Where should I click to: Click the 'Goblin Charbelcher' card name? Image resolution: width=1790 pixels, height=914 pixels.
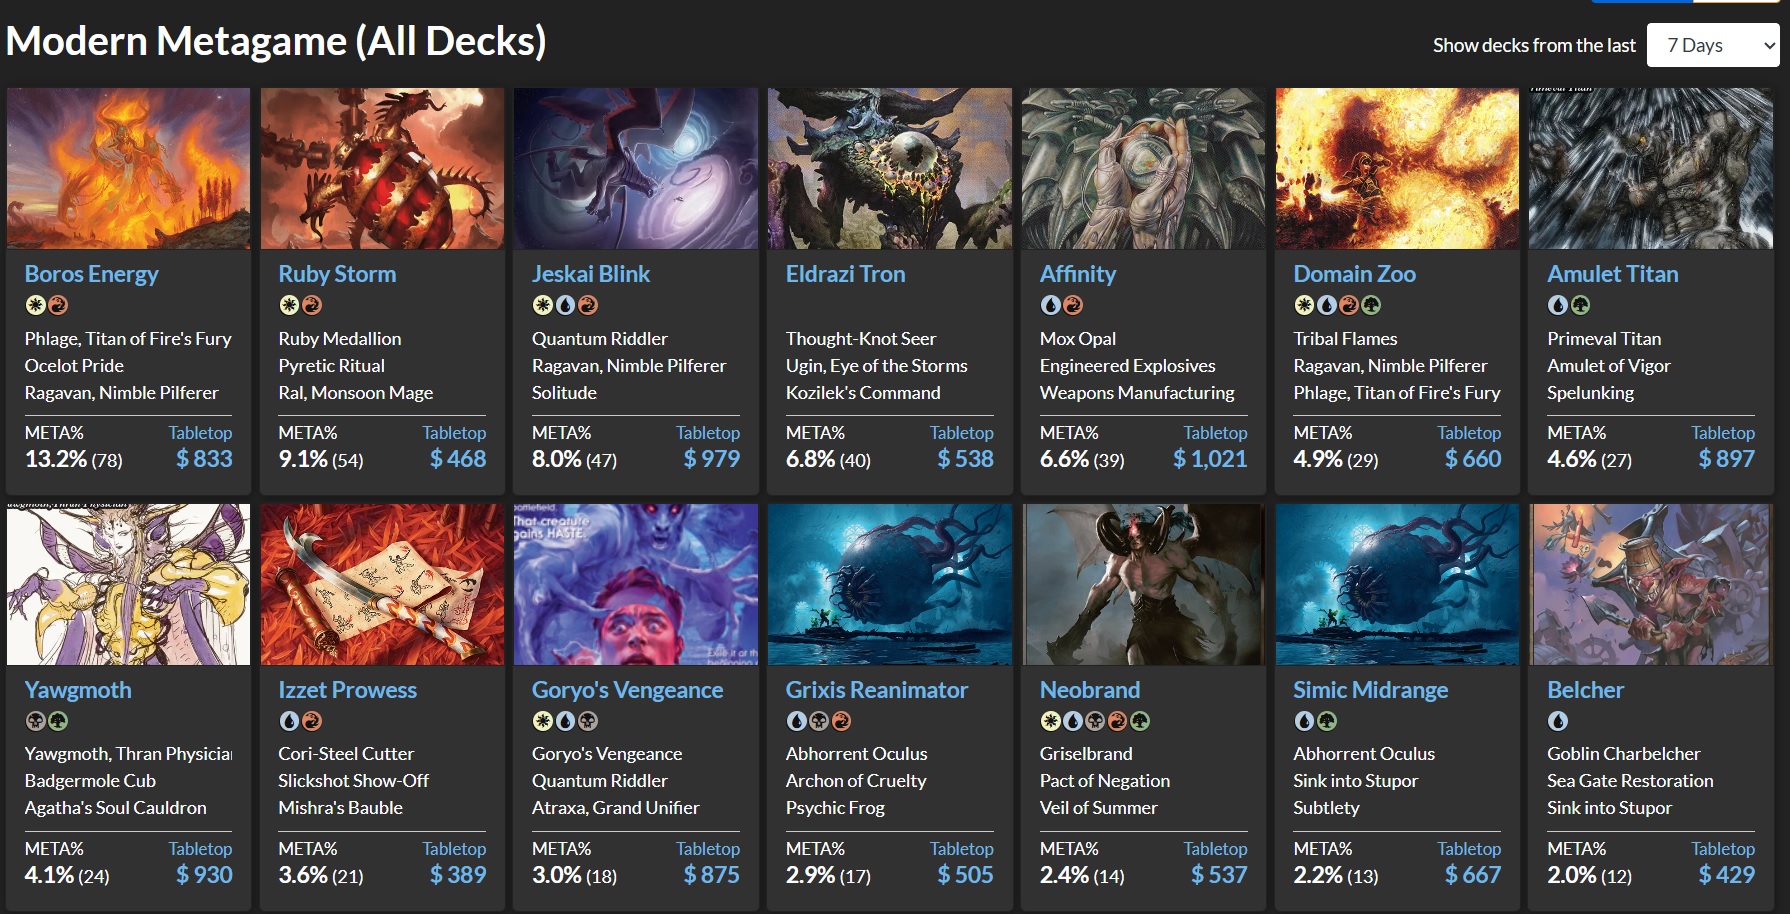(x=1624, y=754)
